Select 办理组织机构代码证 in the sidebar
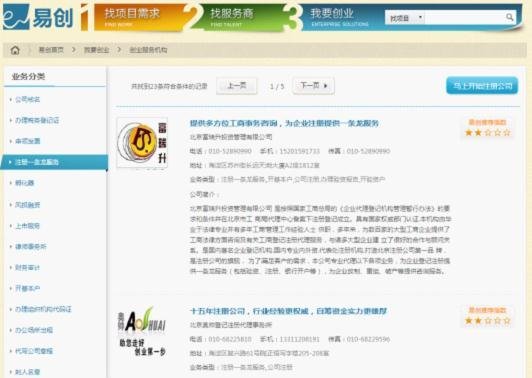Viewport: 532px width, 378px height. click(43, 309)
